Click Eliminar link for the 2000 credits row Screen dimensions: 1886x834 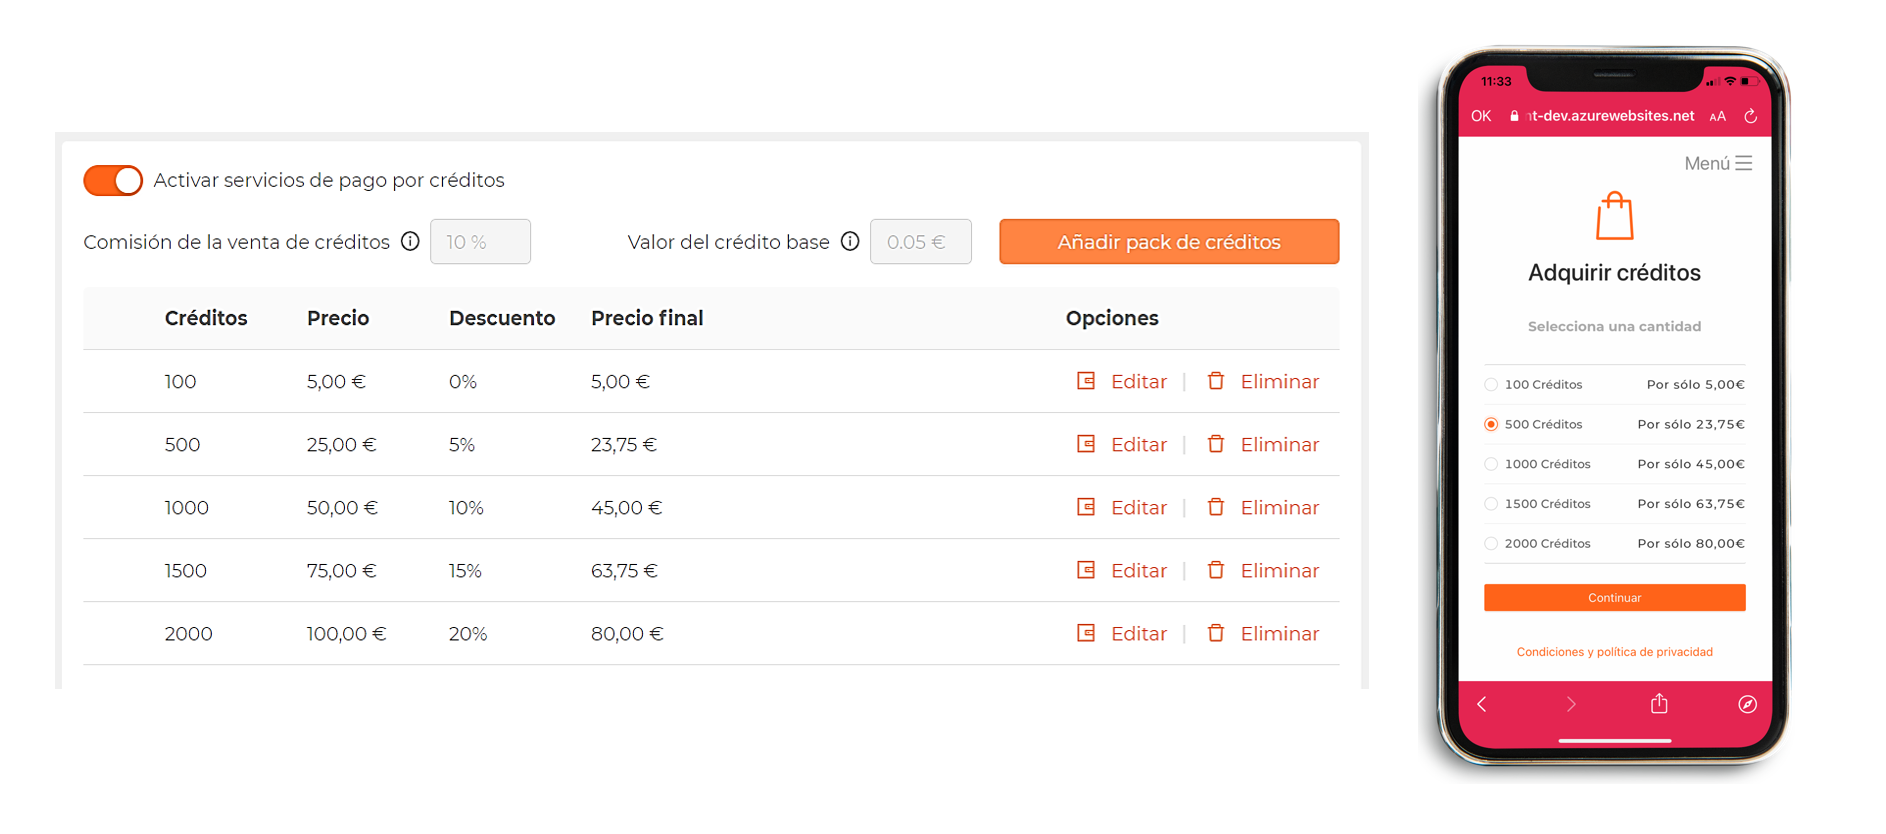click(x=1280, y=633)
